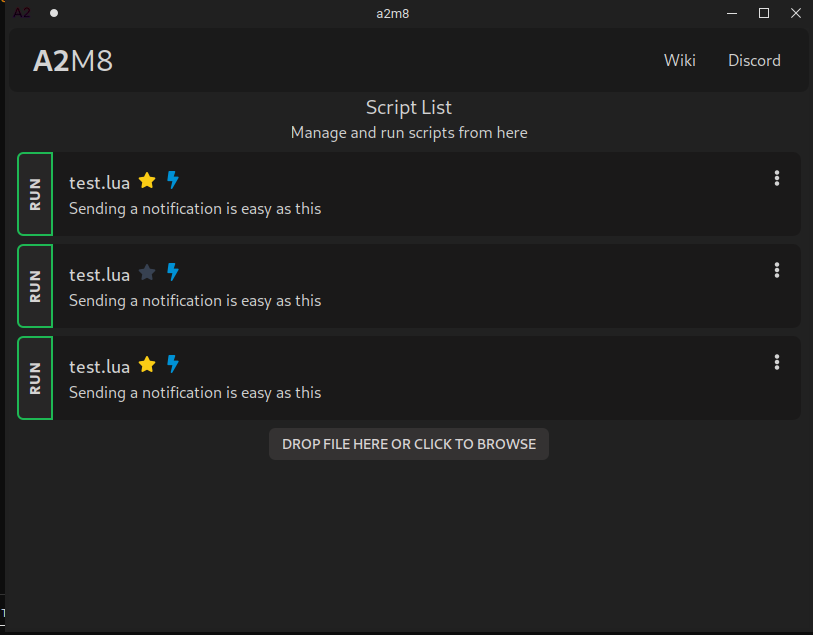Viewport: 813px width, 635px height.
Task: Toggle the star on the third test.lua
Action: click(147, 364)
